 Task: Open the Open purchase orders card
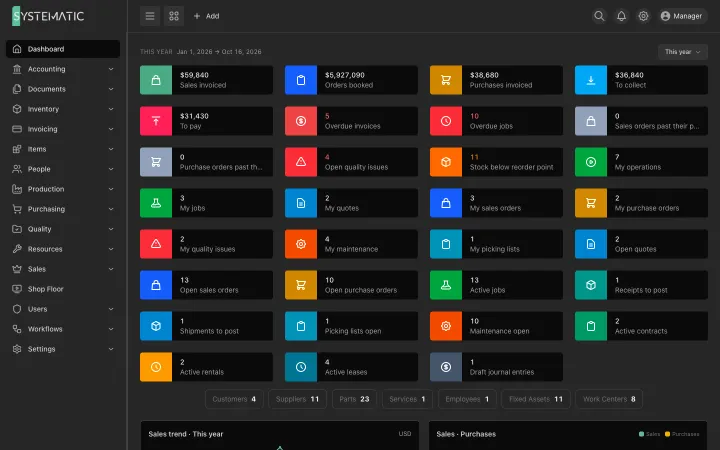pos(351,285)
